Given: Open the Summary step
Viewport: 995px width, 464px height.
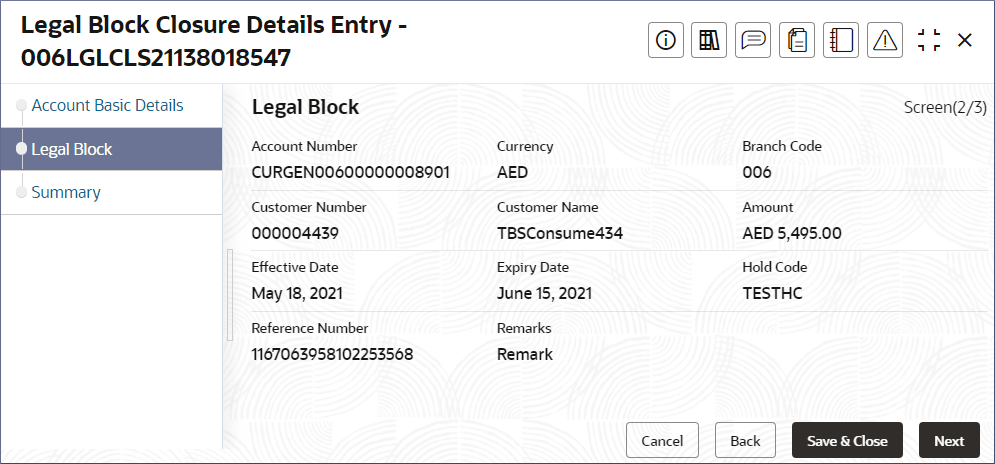Looking at the screenshot, I should 66,192.
